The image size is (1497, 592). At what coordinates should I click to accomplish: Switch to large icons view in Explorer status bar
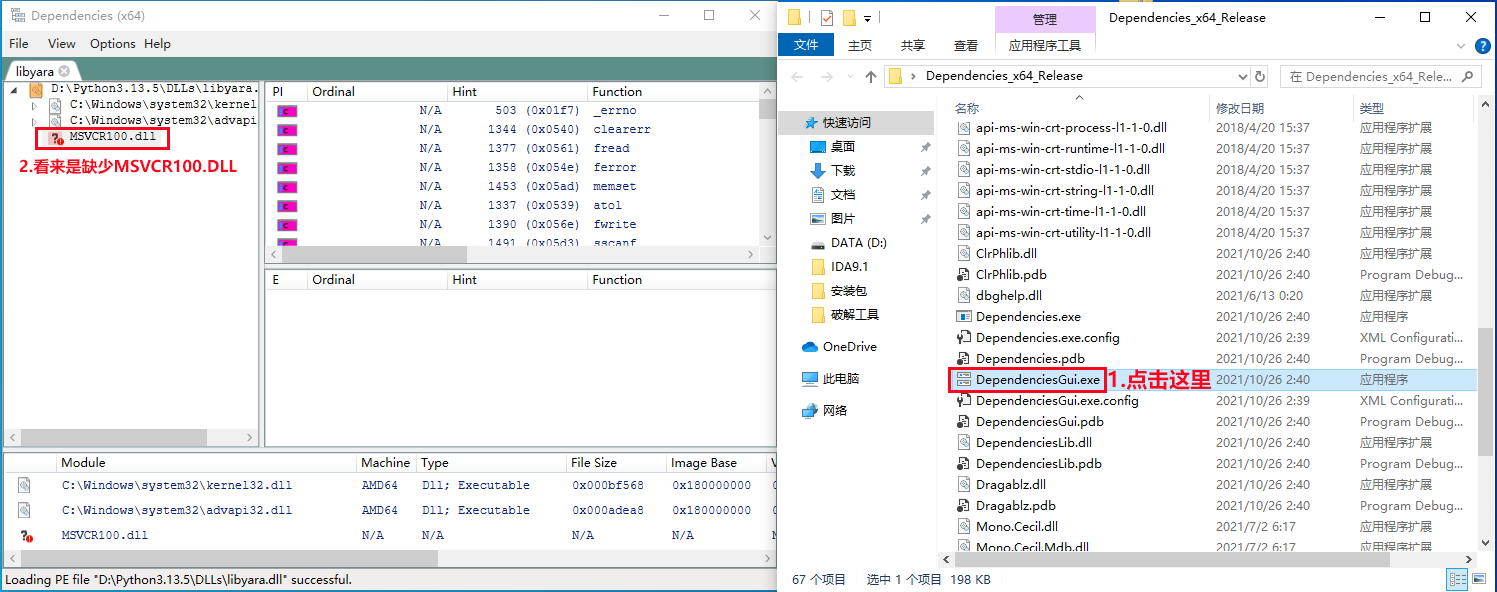1480,579
